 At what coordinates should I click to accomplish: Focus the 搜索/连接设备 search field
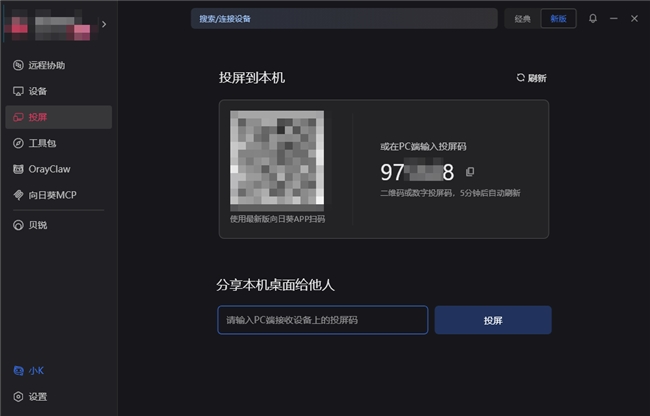pos(344,19)
